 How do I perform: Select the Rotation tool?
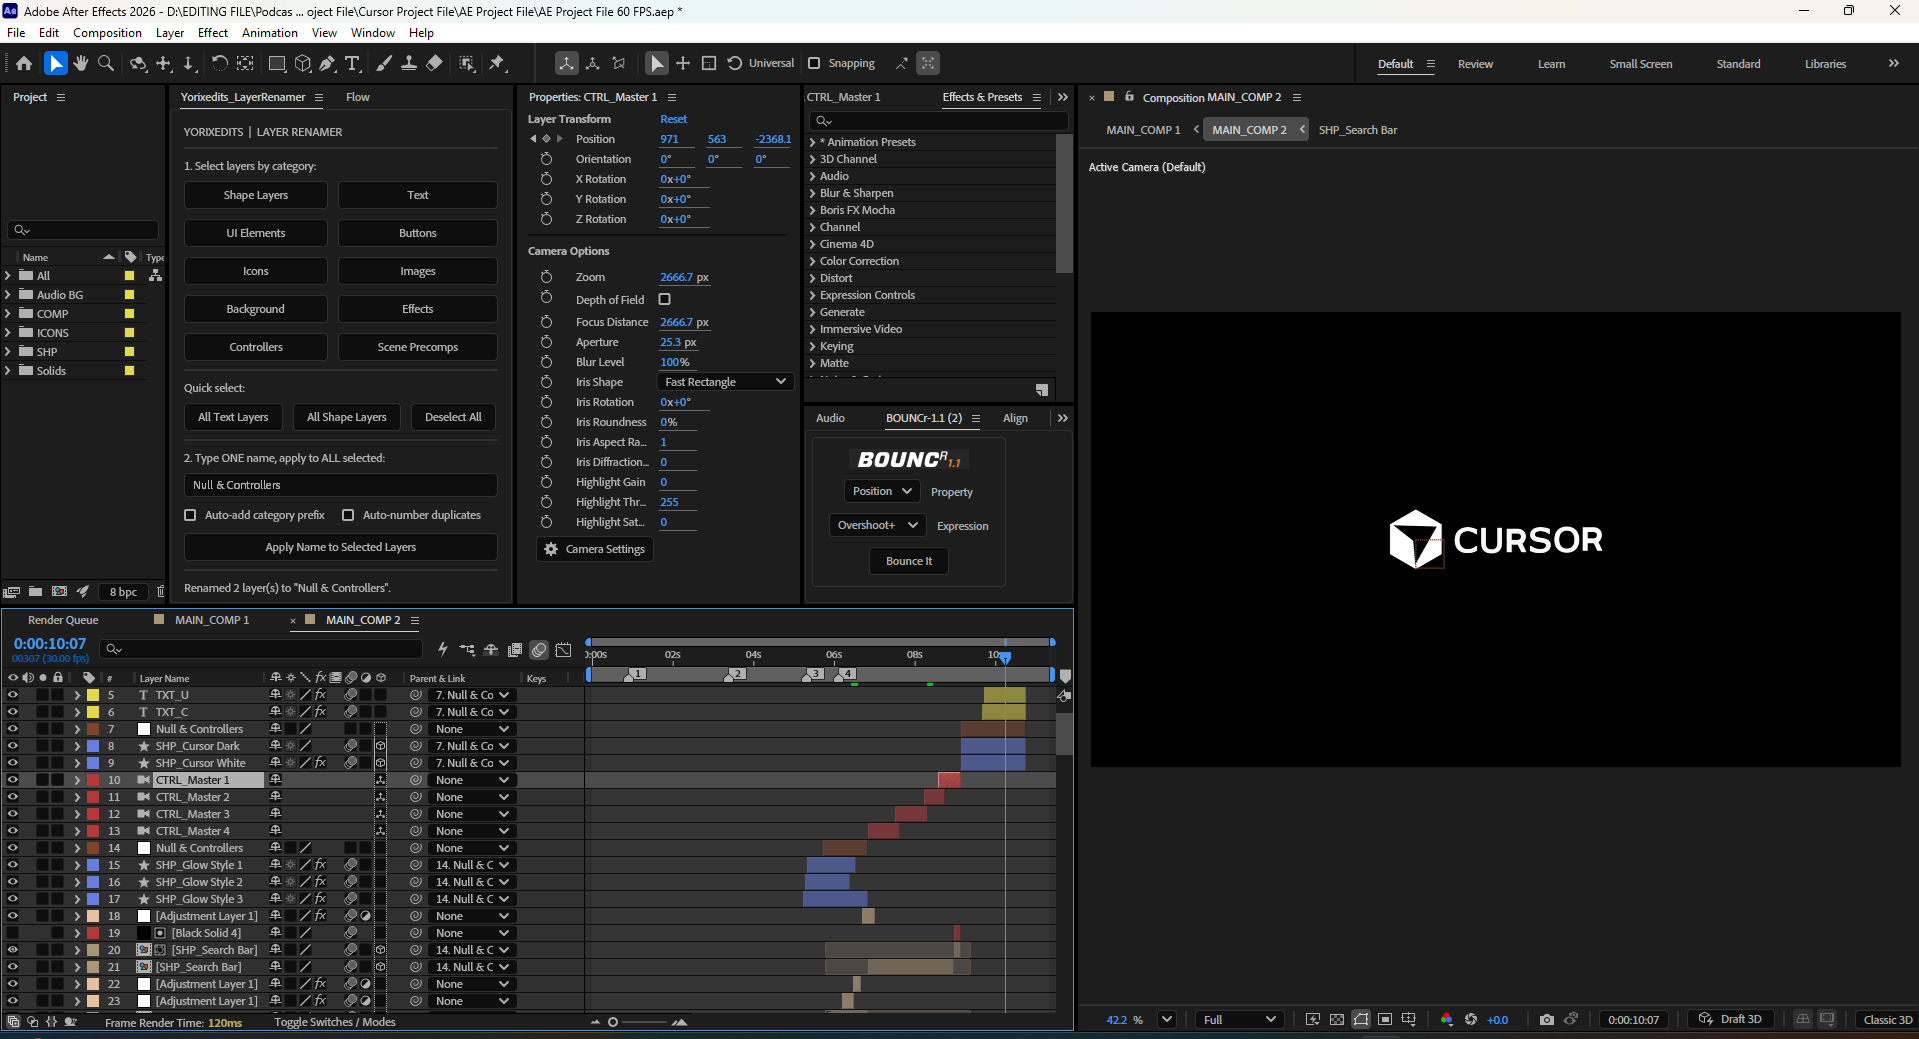pyautogui.click(x=219, y=63)
